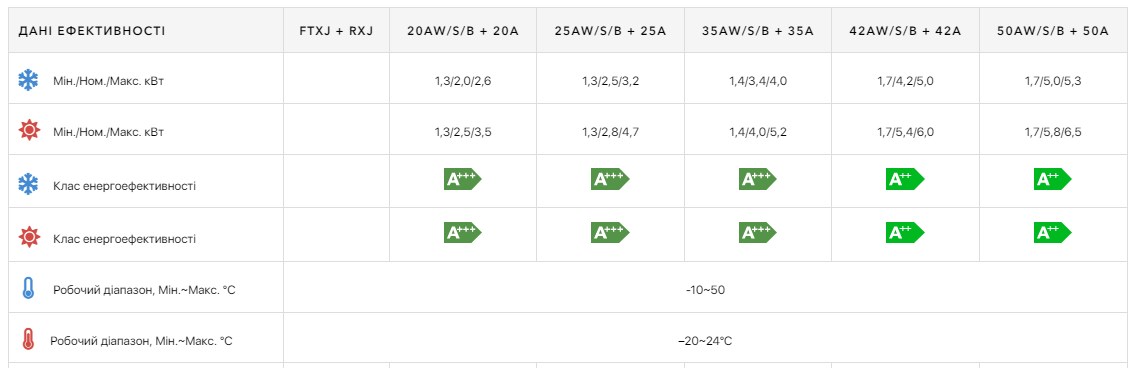The height and width of the screenshot is (368, 1140).
Task: Select the 50AW/S/B + 50A column header
Action: click(1052, 31)
